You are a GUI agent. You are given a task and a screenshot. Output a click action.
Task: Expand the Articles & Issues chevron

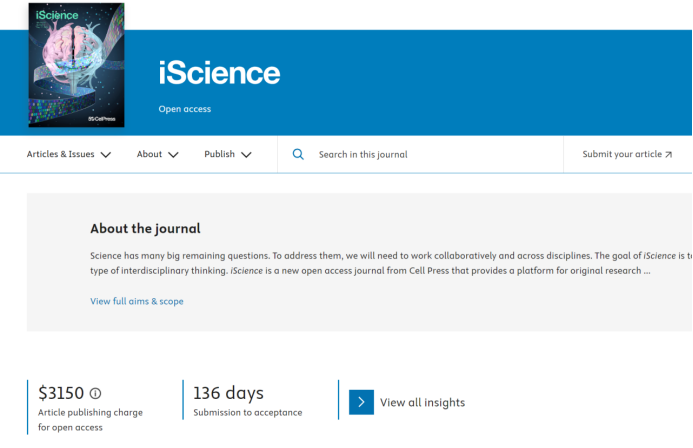(106, 155)
